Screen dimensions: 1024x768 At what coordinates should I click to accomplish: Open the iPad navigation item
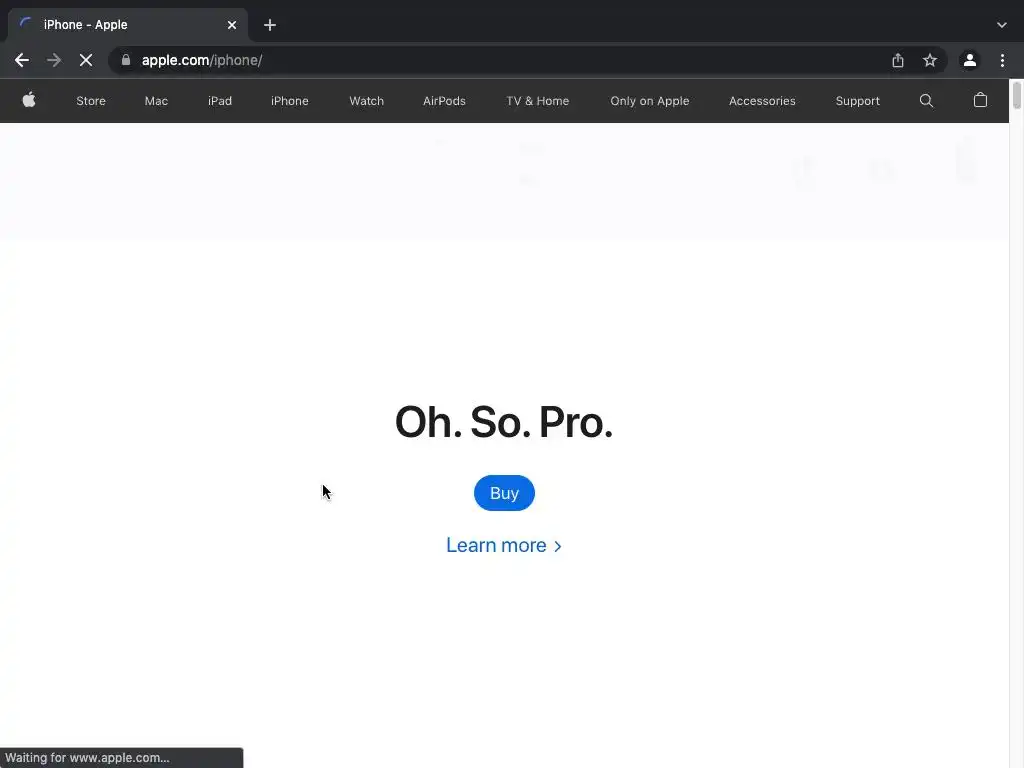click(x=219, y=101)
